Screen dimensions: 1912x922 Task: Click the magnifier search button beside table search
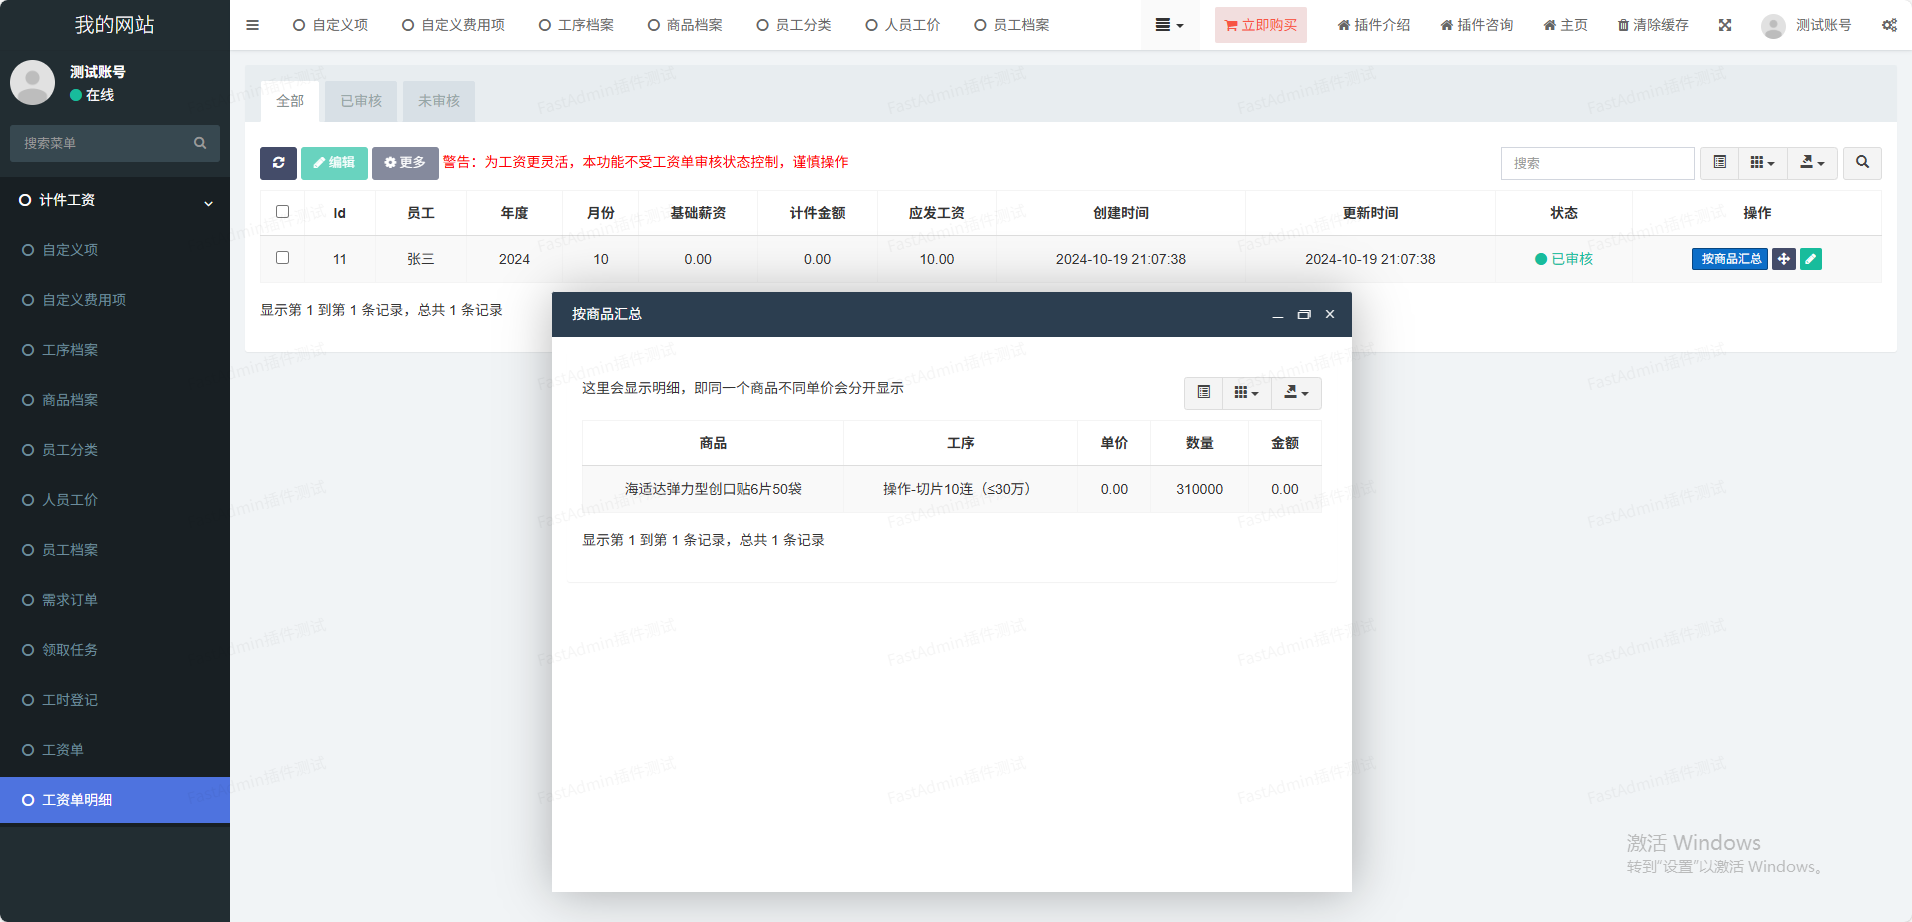pos(1862,163)
